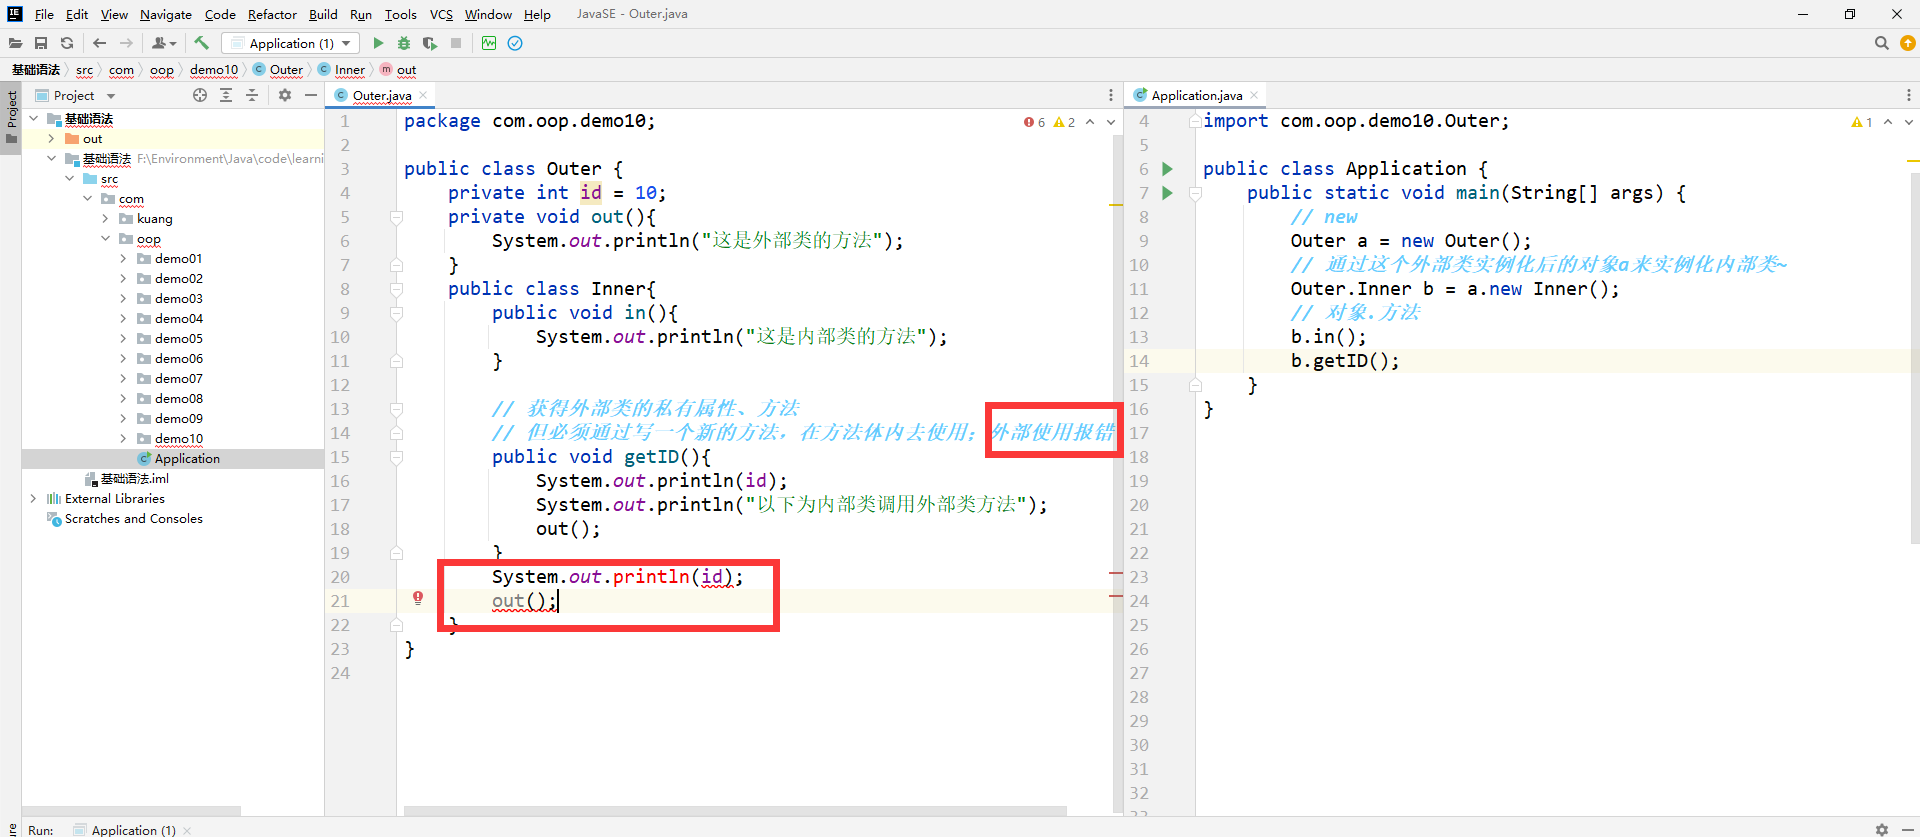The height and width of the screenshot is (837, 1920).
Task: Select Scratches and Consoles in the tree
Action: [133, 519]
